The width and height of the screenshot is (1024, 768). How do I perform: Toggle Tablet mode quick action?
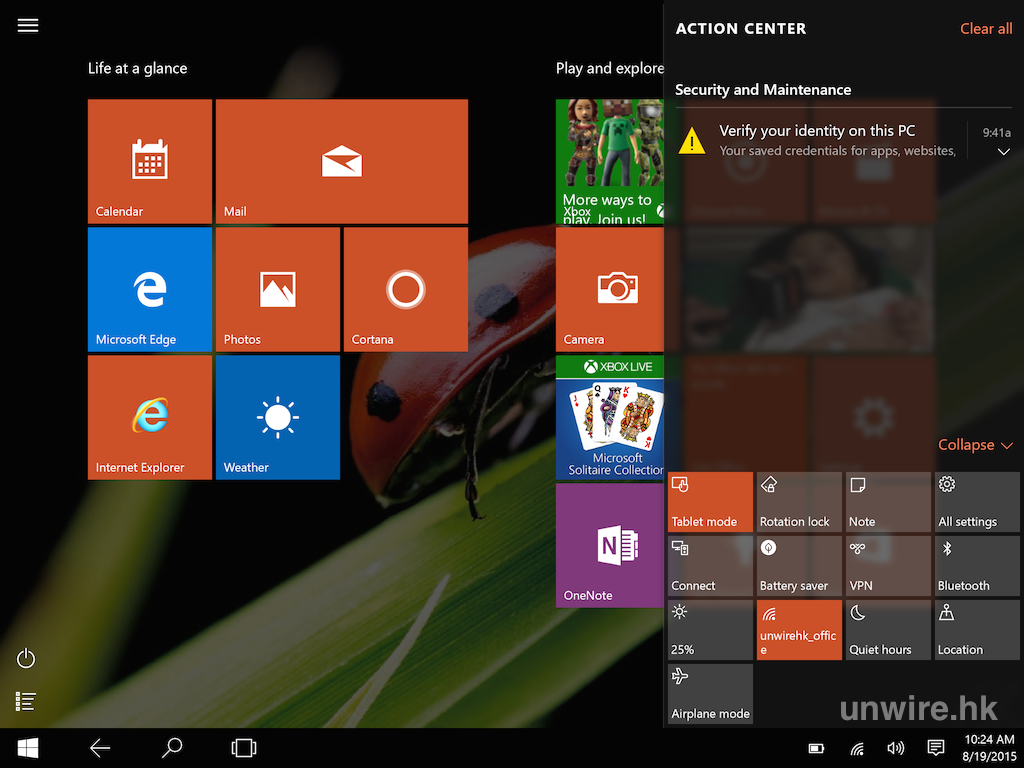coord(710,502)
